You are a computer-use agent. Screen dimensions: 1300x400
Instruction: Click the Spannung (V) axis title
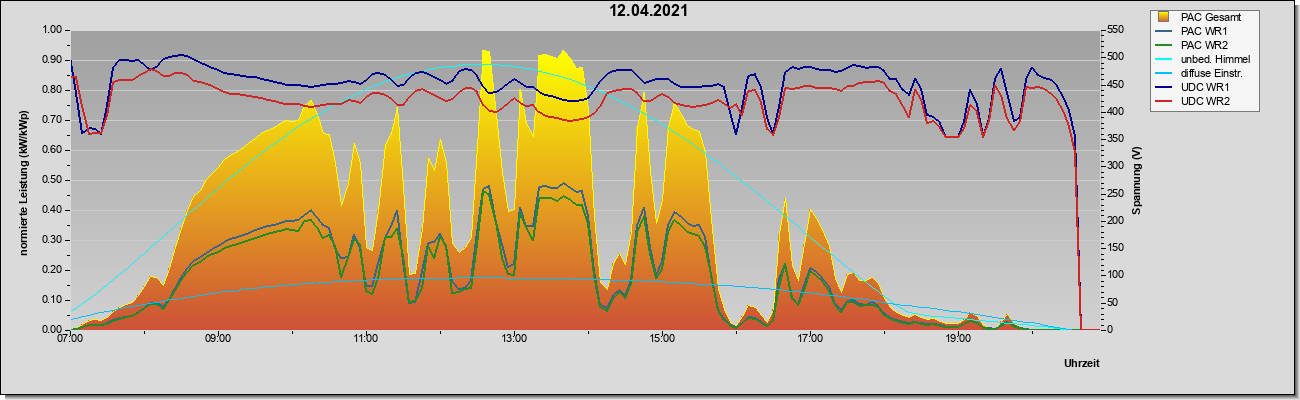pyautogui.click(x=1137, y=179)
